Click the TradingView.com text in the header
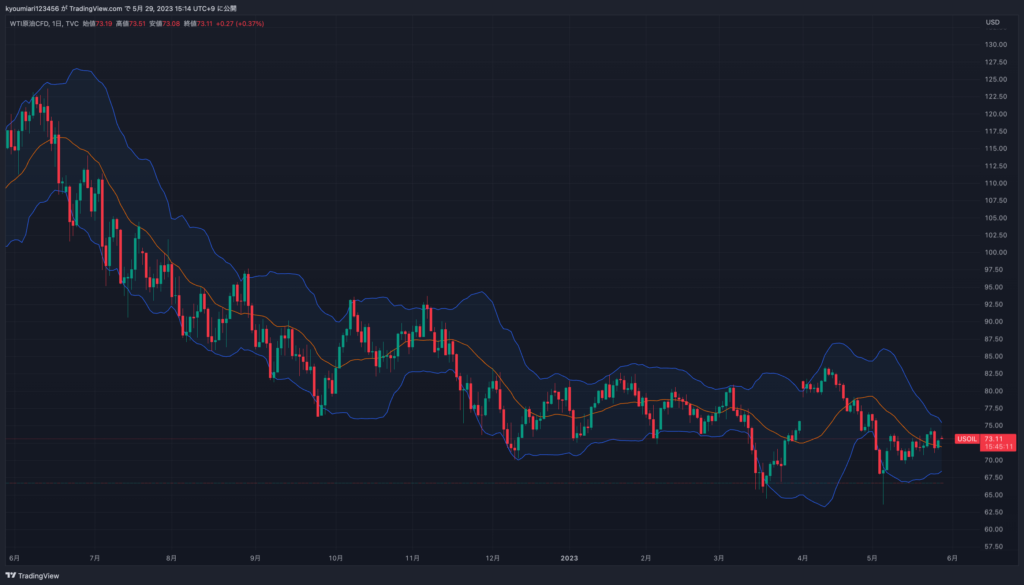1024x585 pixels. click(96, 8)
